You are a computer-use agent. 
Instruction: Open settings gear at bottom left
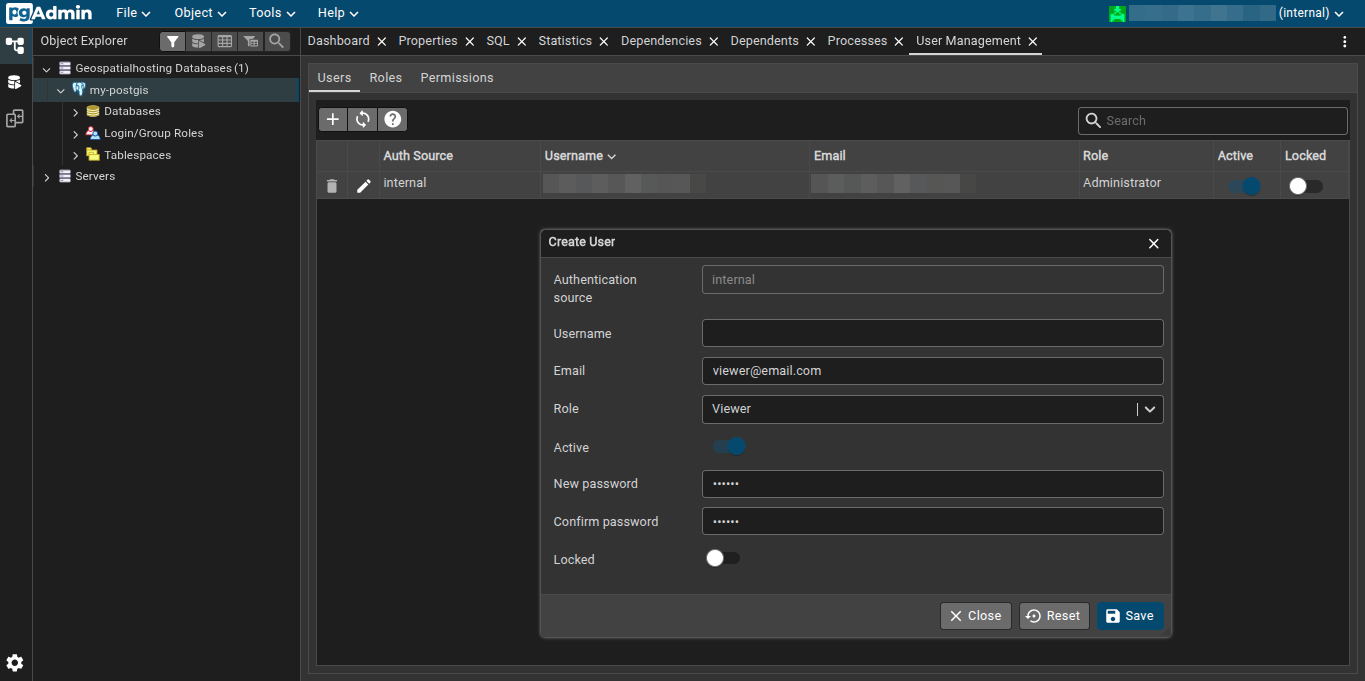(x=15, y=663)
